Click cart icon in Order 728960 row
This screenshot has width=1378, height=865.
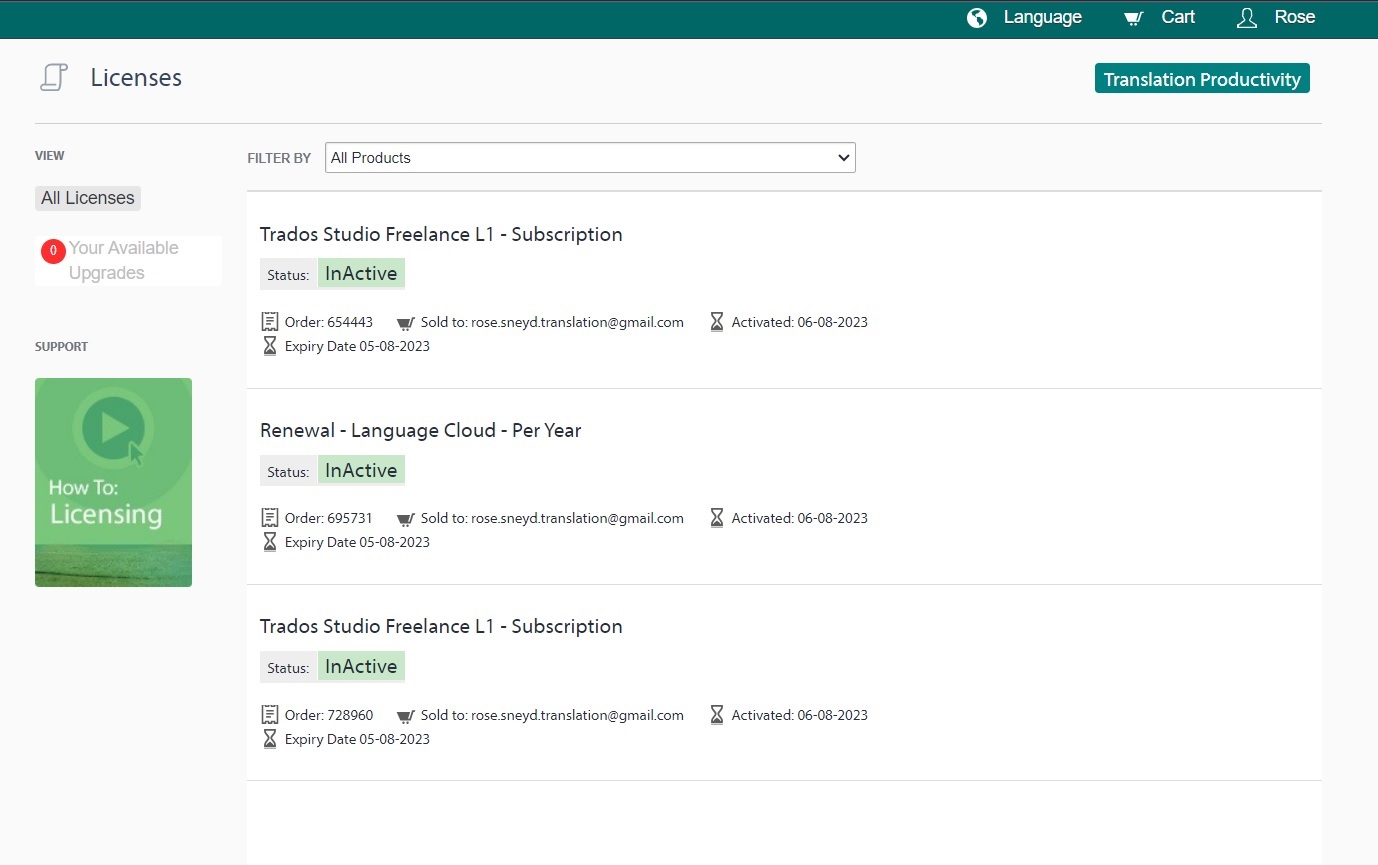click(405, 716)
